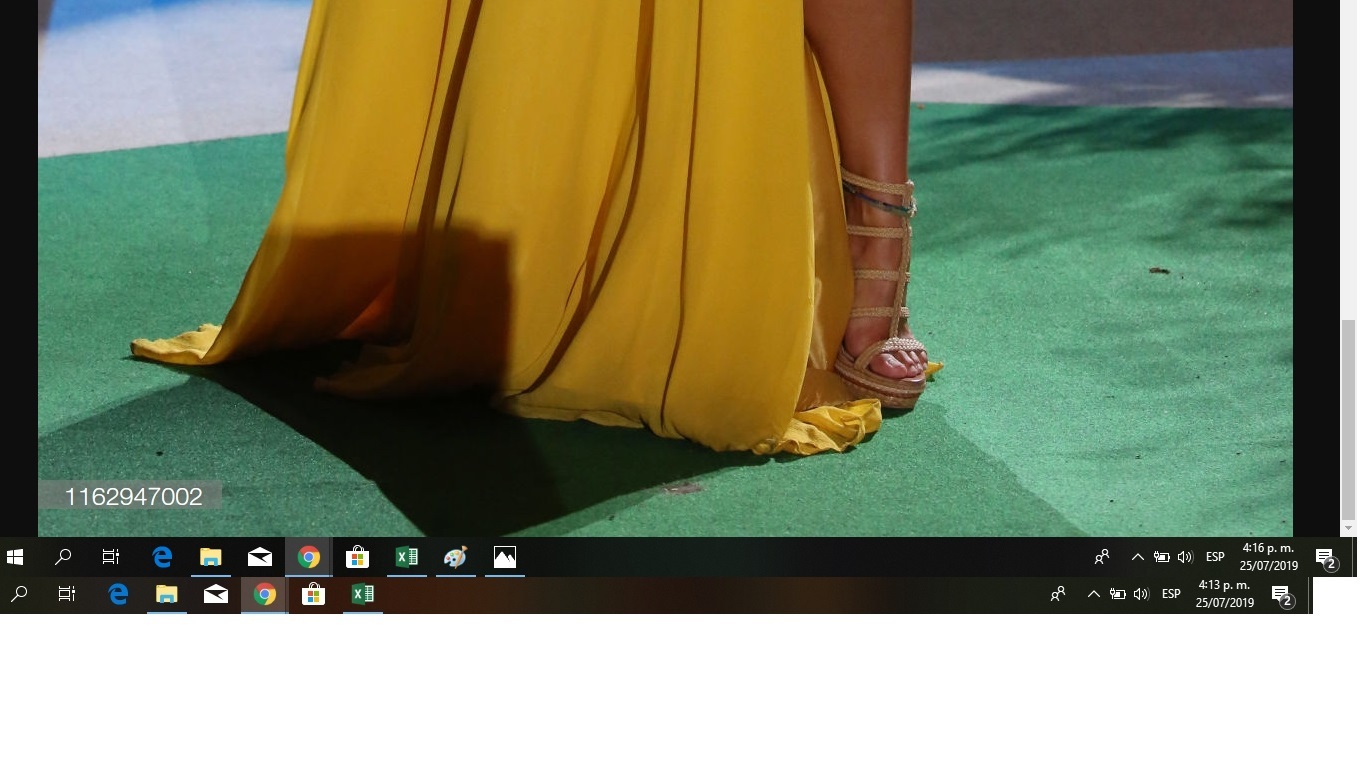Open Microsoft Store in the upper taskbar
Screen dimensions: 1366x768
point(357,557)
